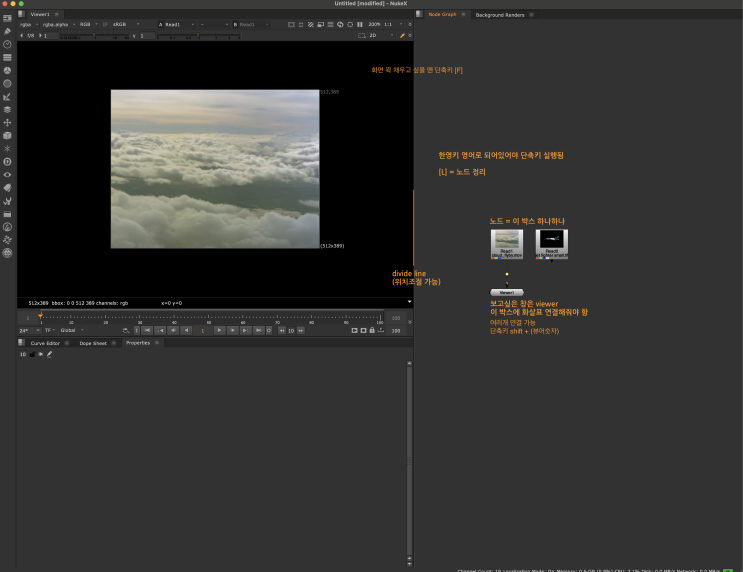Switch to the Dope Sheet tab
The width and height of the screenshot is (743, 572).
pyautogui.click(x=94, y=343)
